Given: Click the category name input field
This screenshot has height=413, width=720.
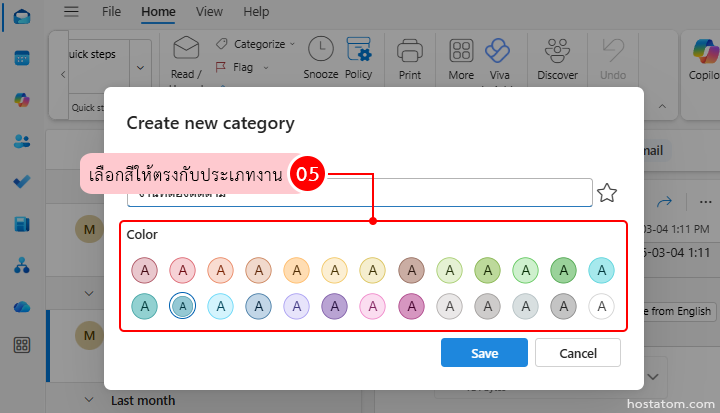Looking at the screenshot, I should tap(360, 193).
